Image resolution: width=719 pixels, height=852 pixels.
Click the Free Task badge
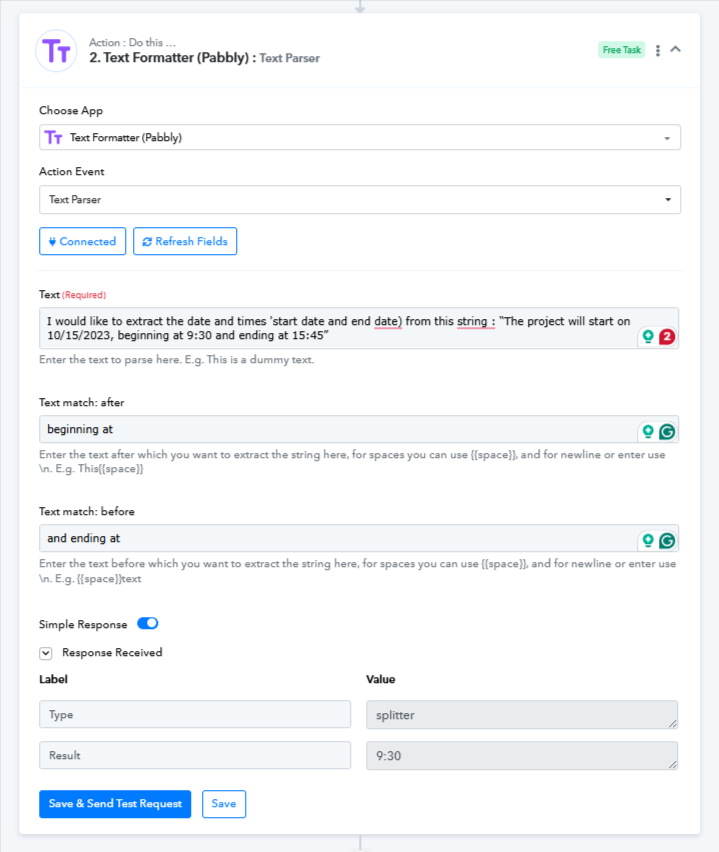click(622, 50)
